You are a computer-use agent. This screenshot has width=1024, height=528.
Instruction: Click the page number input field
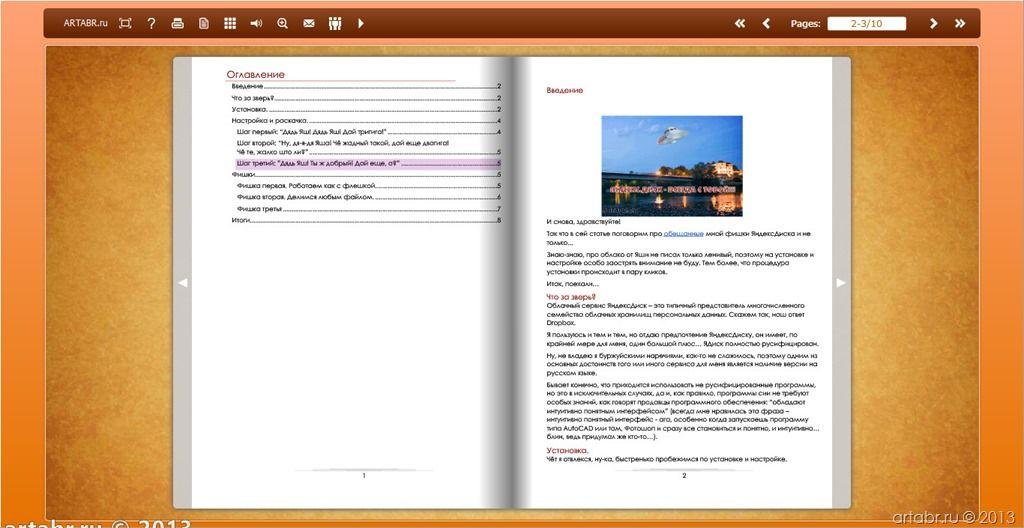coord(866,23)
